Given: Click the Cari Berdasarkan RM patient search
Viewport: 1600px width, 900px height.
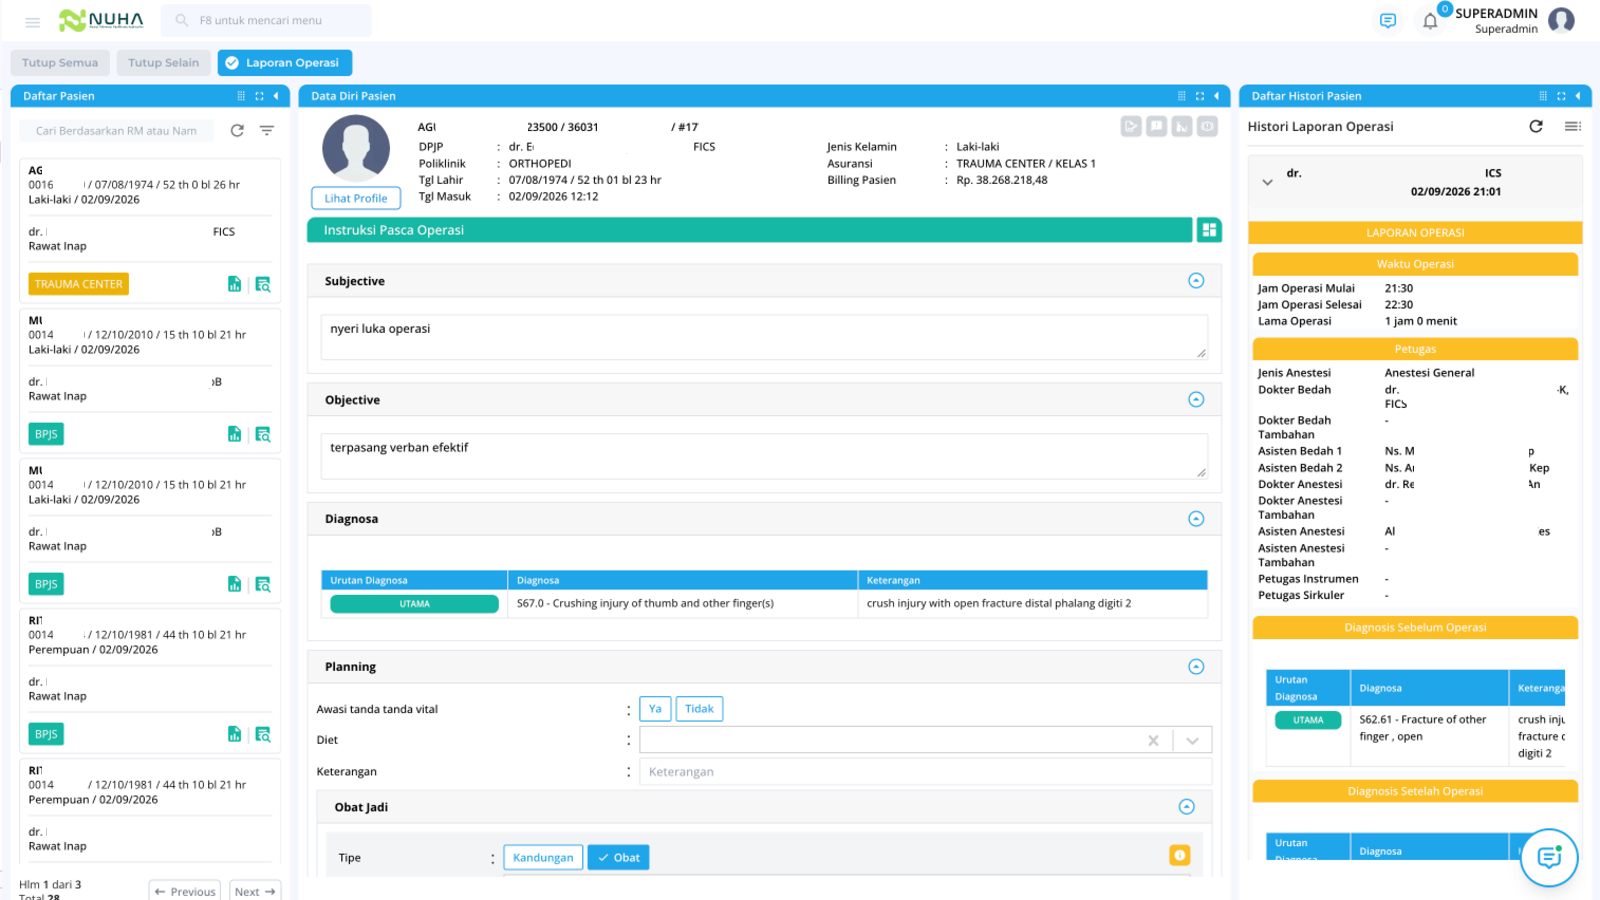Looking at the screenshot, I should point(118,131).
